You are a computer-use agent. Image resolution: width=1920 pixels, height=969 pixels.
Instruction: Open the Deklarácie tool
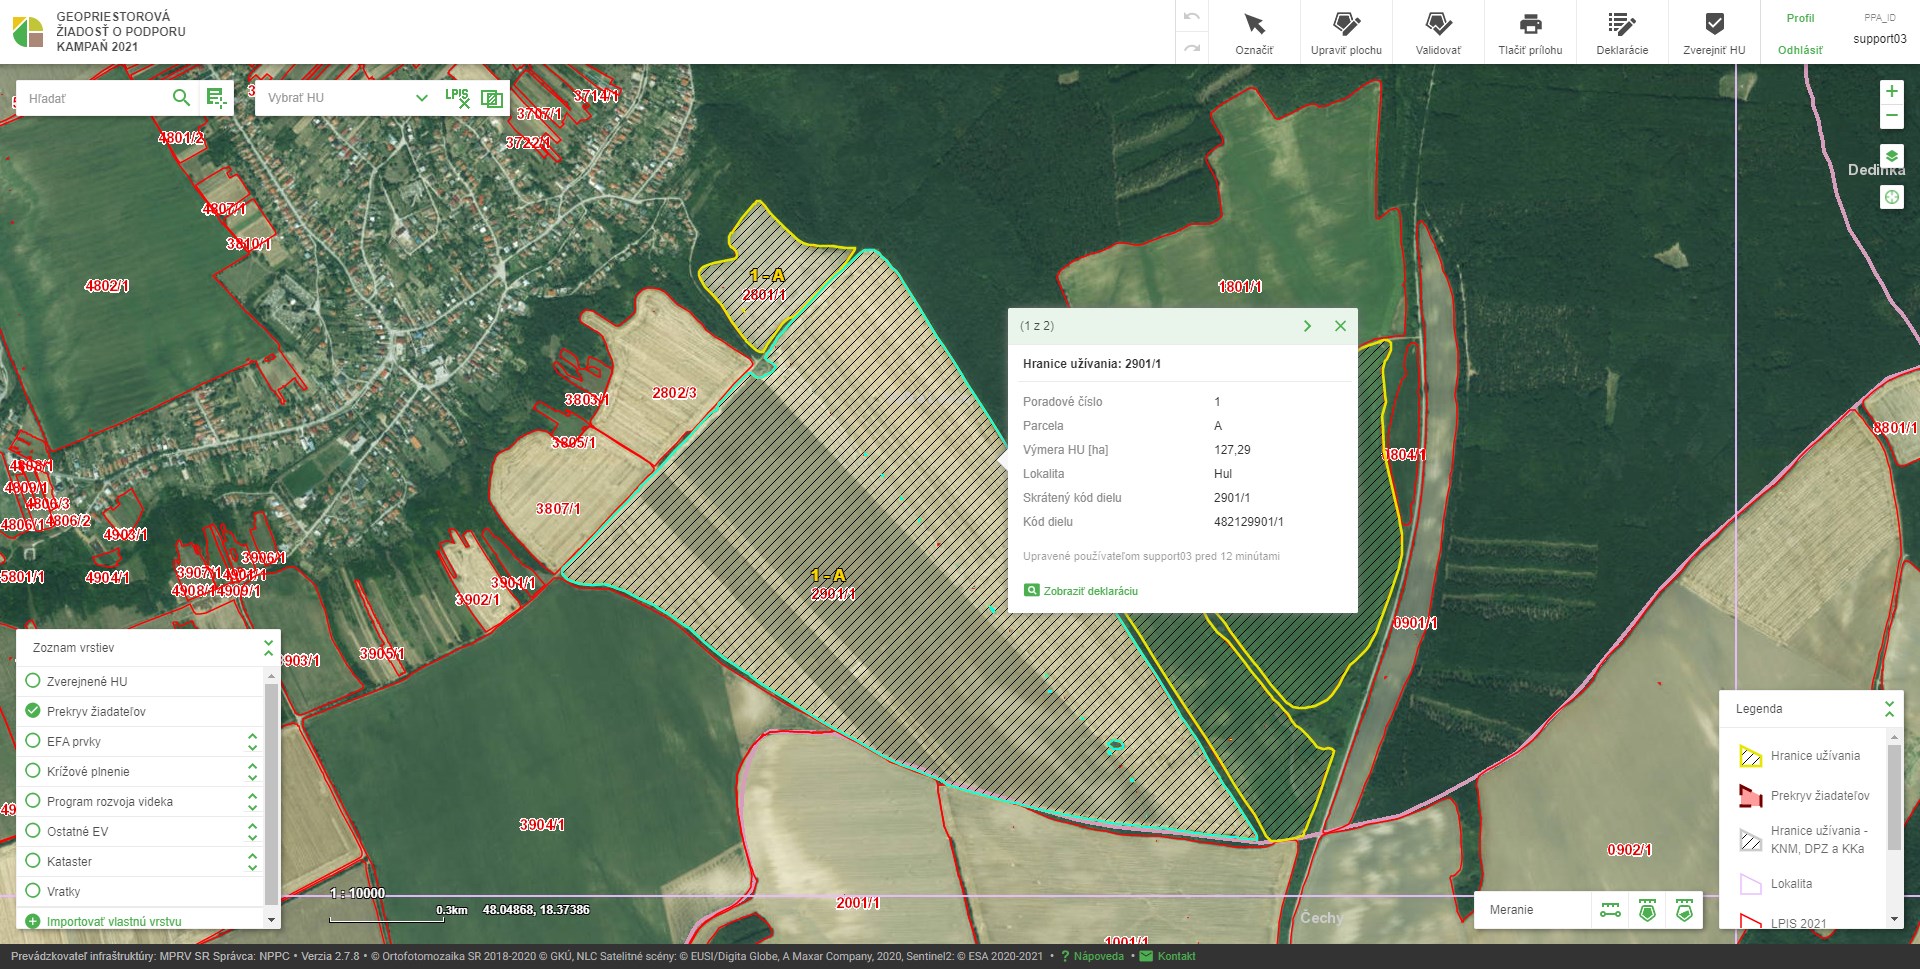pyautogui.click(x=1622, y=32)
